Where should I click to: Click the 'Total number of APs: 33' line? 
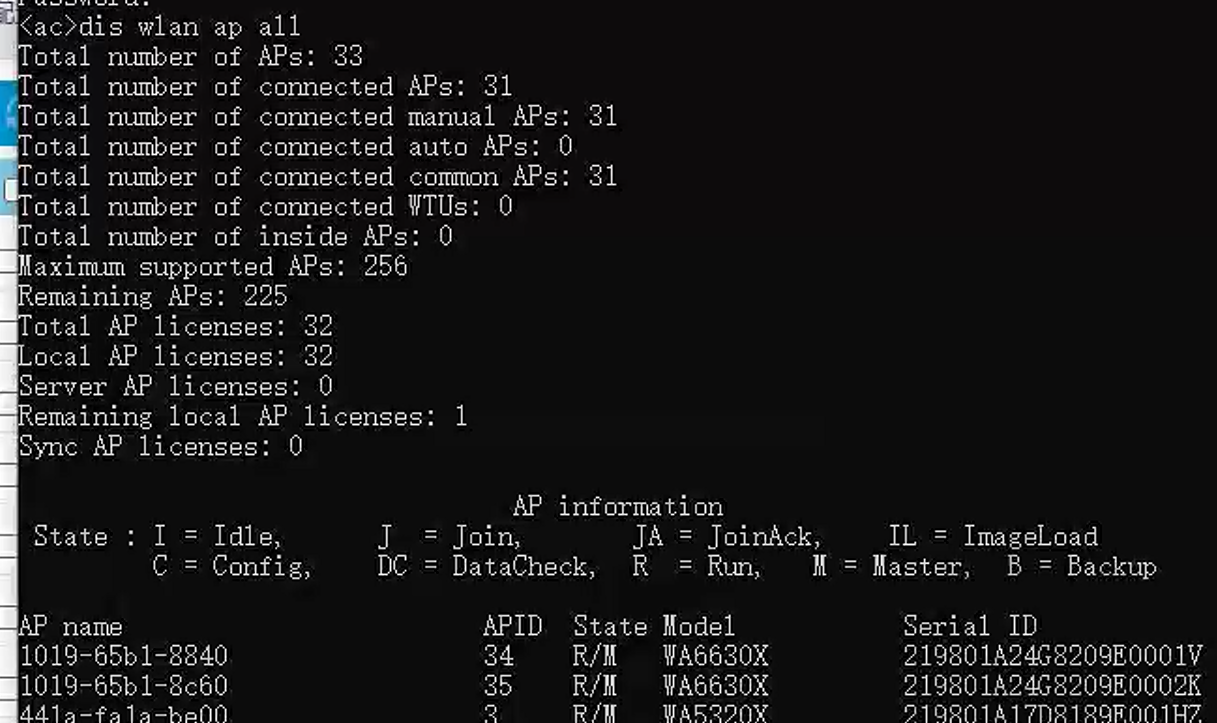pos(190,57)
